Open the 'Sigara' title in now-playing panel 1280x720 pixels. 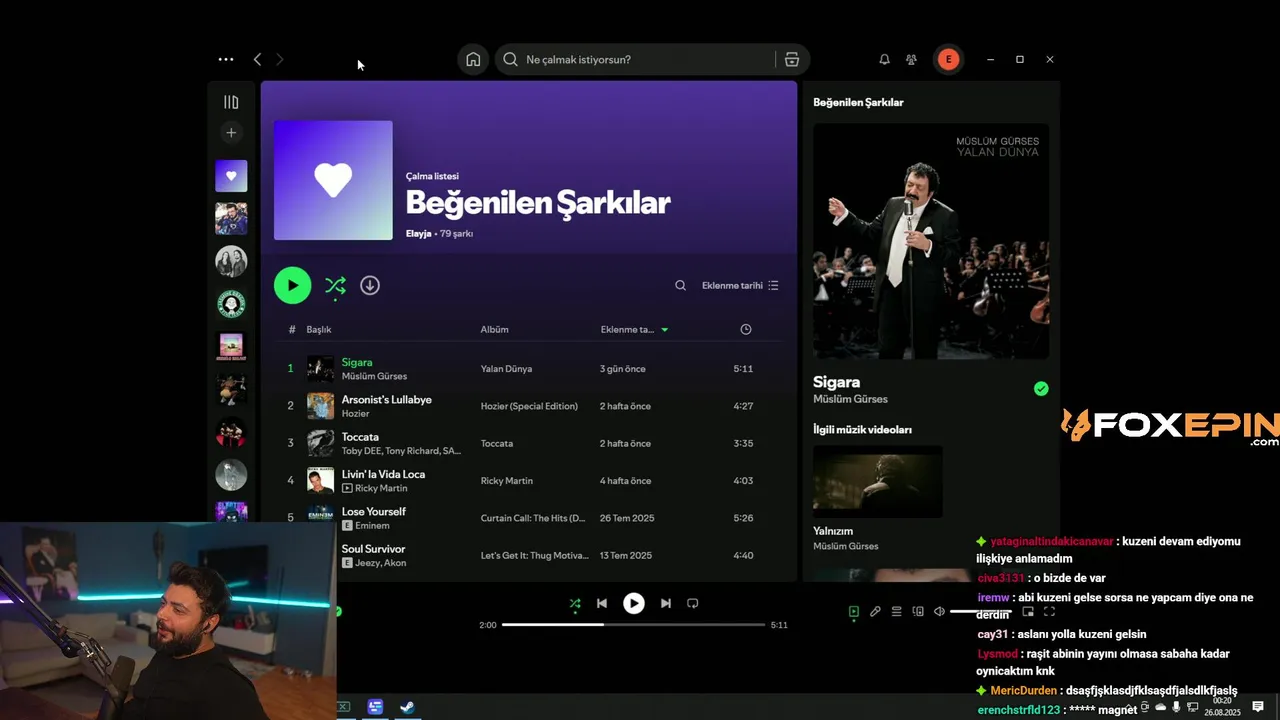point(836,382)
